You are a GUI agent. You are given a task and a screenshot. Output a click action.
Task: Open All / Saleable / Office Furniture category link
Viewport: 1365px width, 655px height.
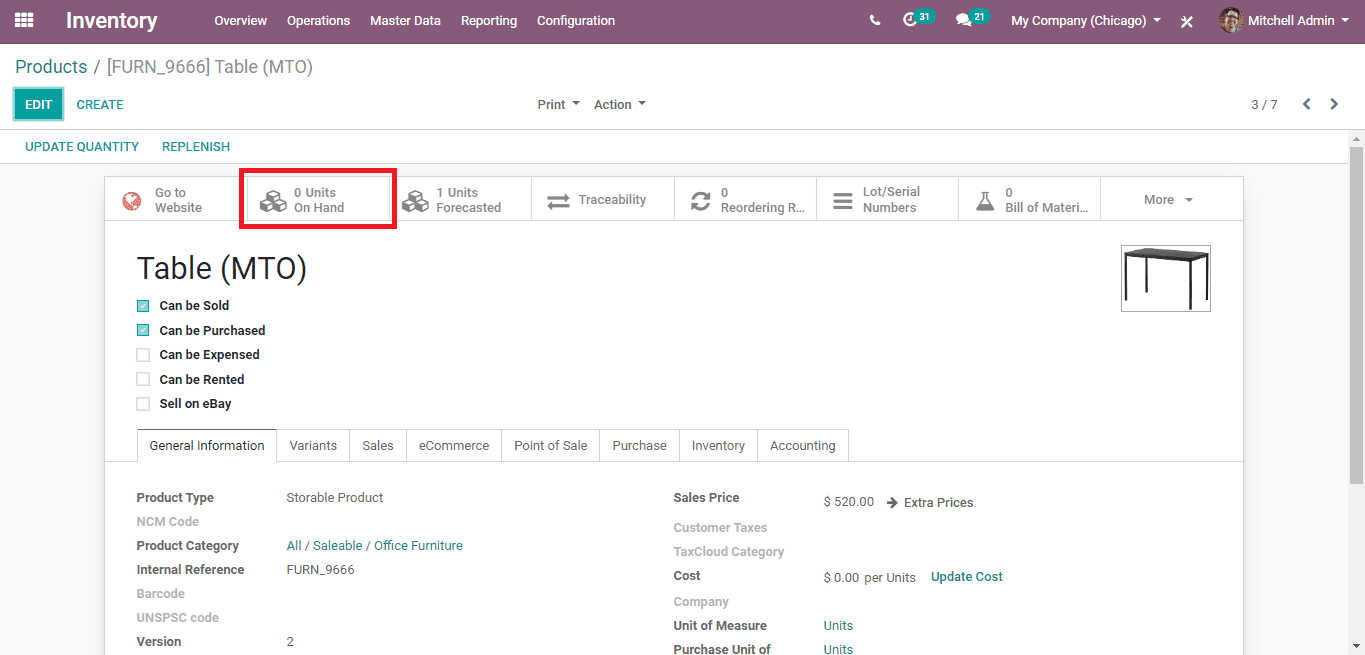click(374, 546)
